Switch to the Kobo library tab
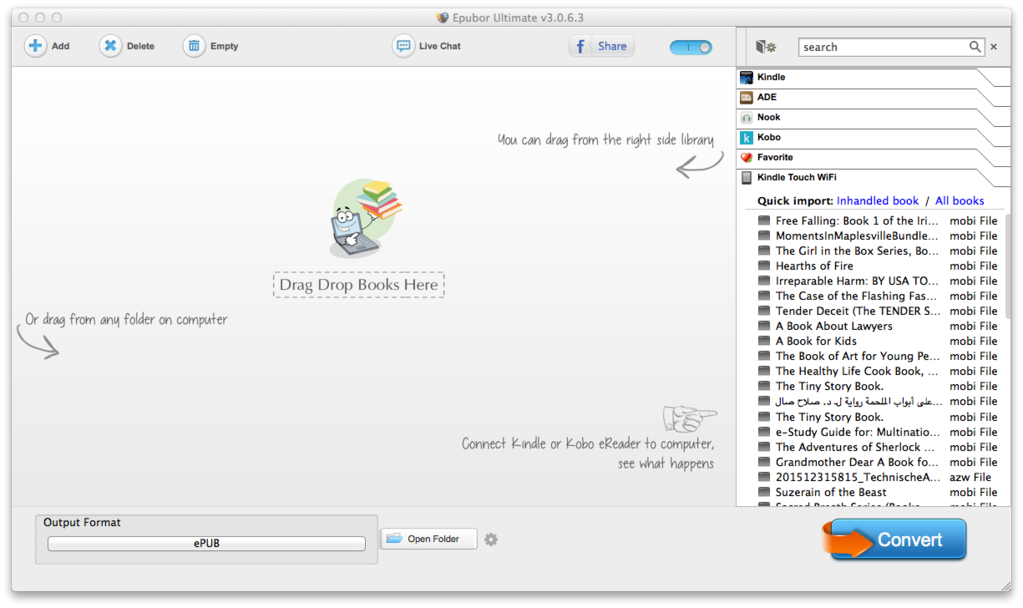The image size is (1023, 608). tap(873, 138)
